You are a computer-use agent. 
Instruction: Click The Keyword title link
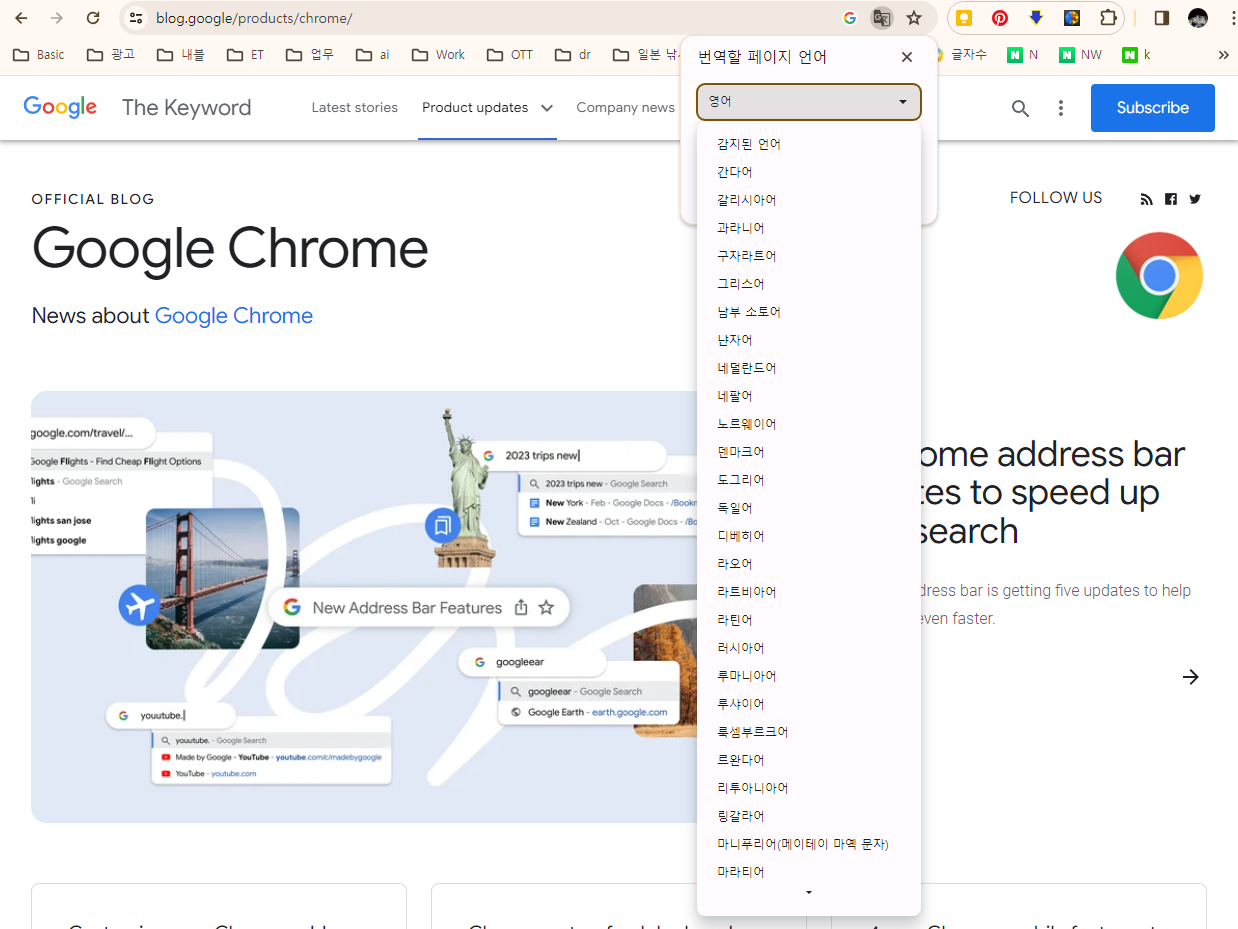pyautogui.click(x=187, y=108)
